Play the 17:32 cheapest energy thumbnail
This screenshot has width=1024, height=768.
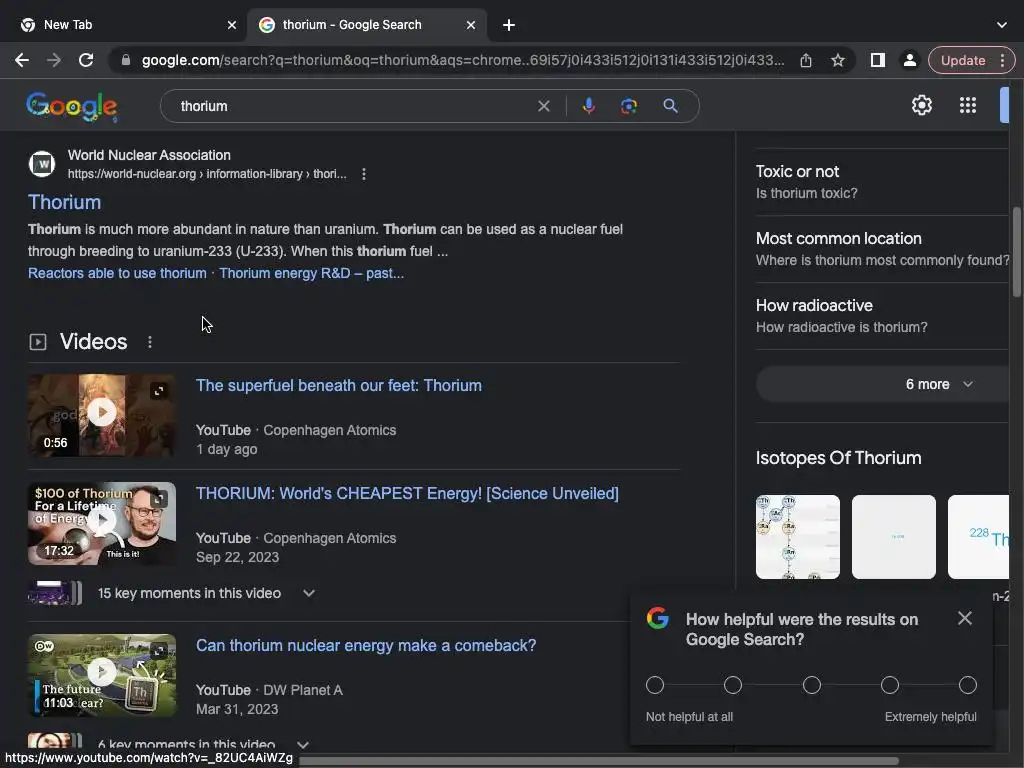click(101, 523)
